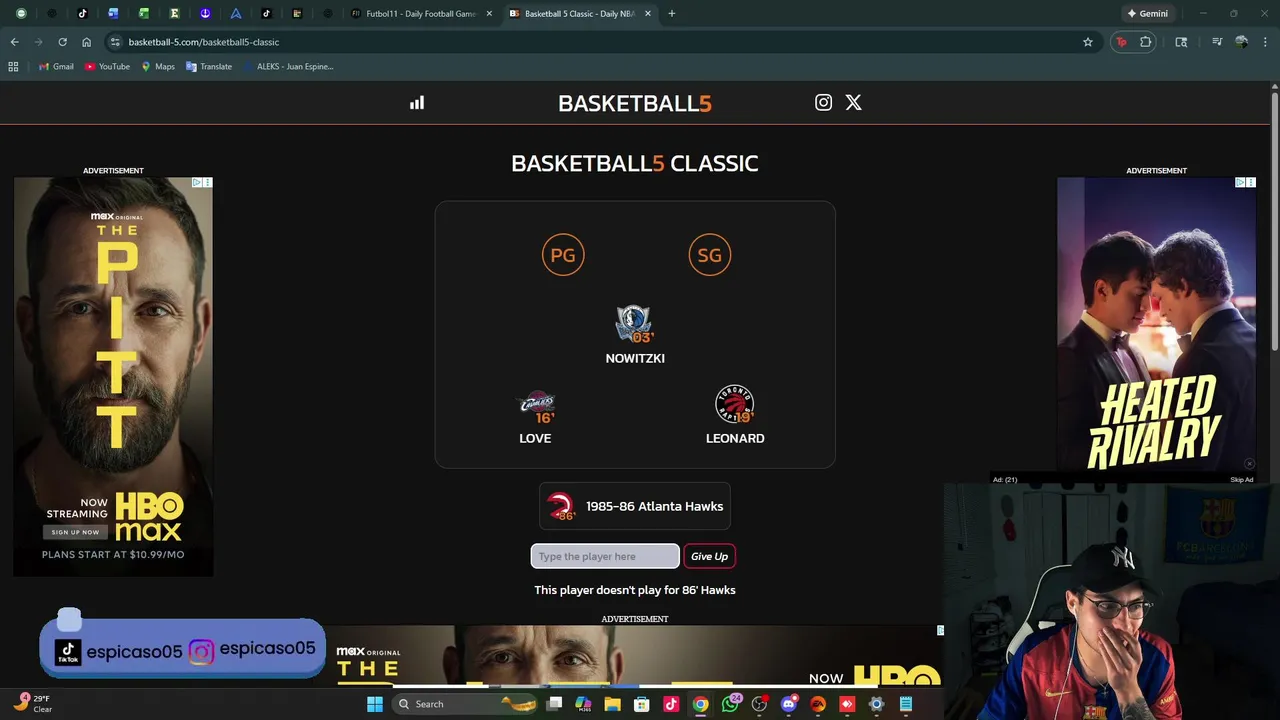The height and width of the screenshot is (720, 1280).
Task: Open the red Tp extension icon
Action: coord(1121,42)
